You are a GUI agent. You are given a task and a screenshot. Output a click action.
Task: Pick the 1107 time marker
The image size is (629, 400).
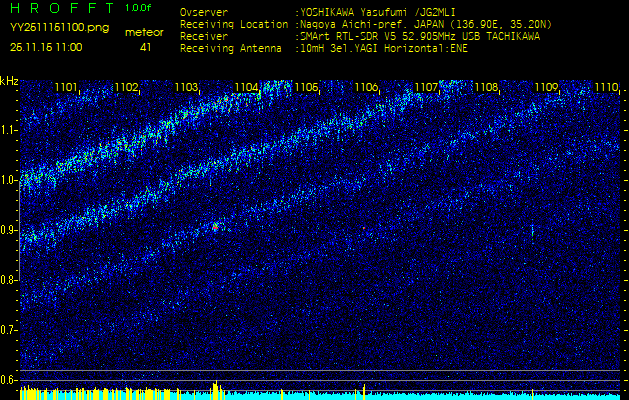click(x=426, y=88)
